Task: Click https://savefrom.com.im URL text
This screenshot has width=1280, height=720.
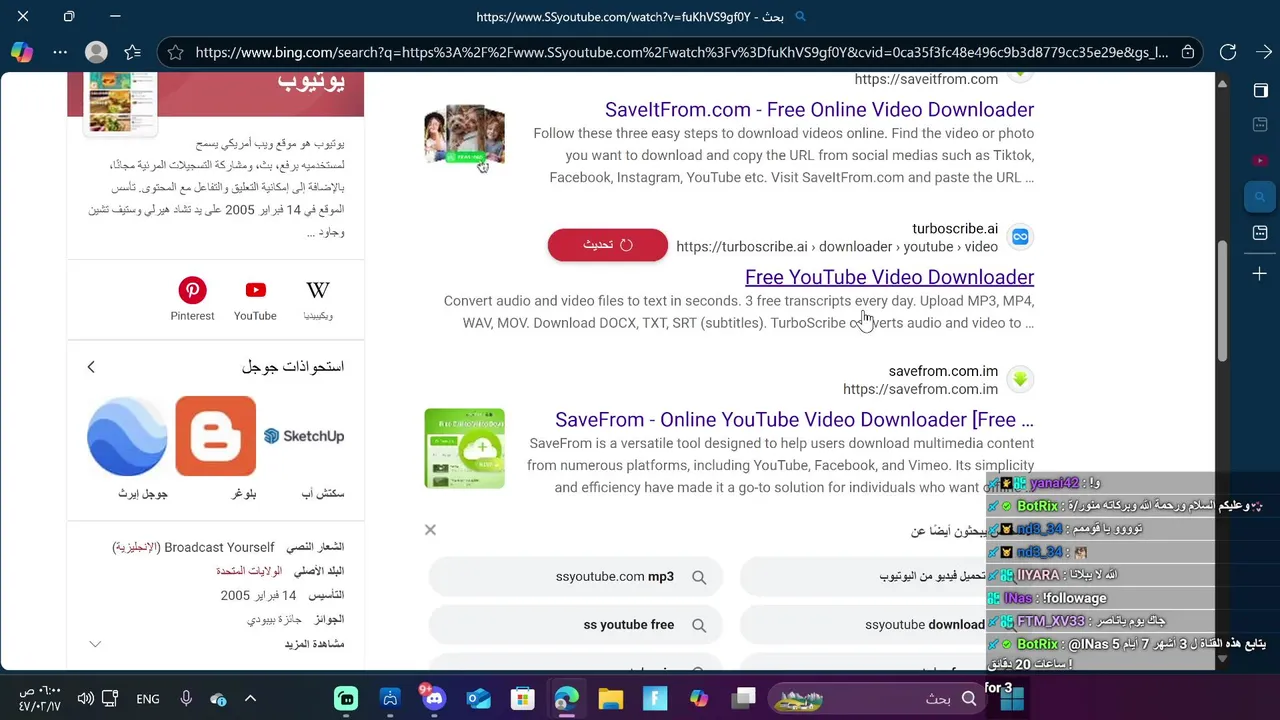Action: [x=920, y=389]
